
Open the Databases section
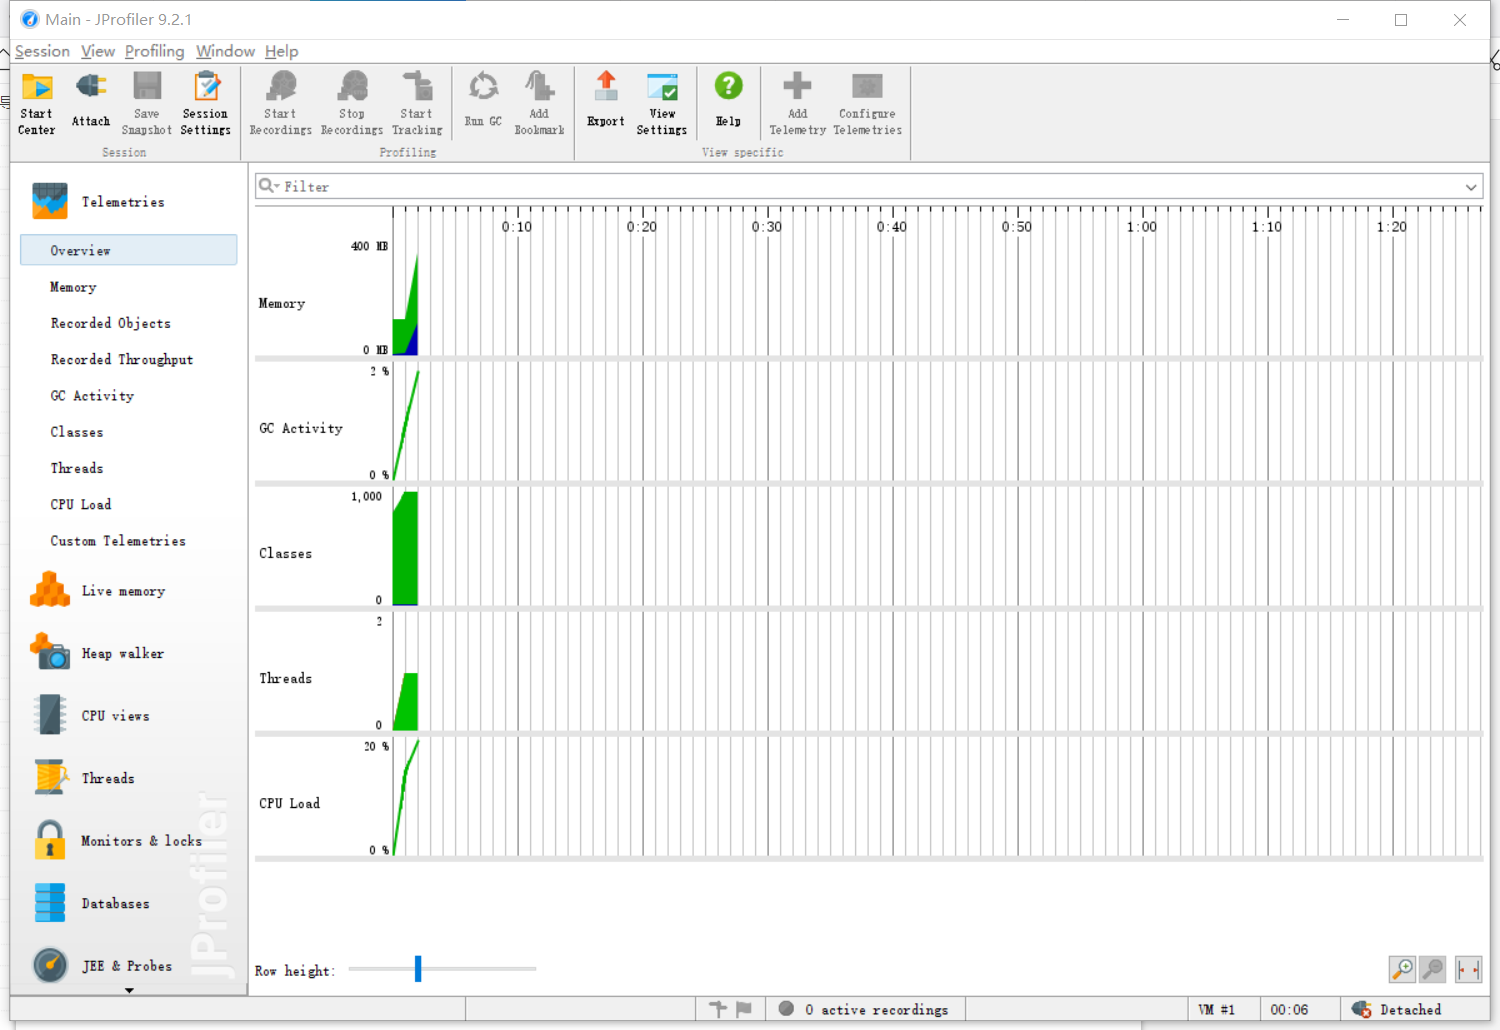[x=91, y=903]
